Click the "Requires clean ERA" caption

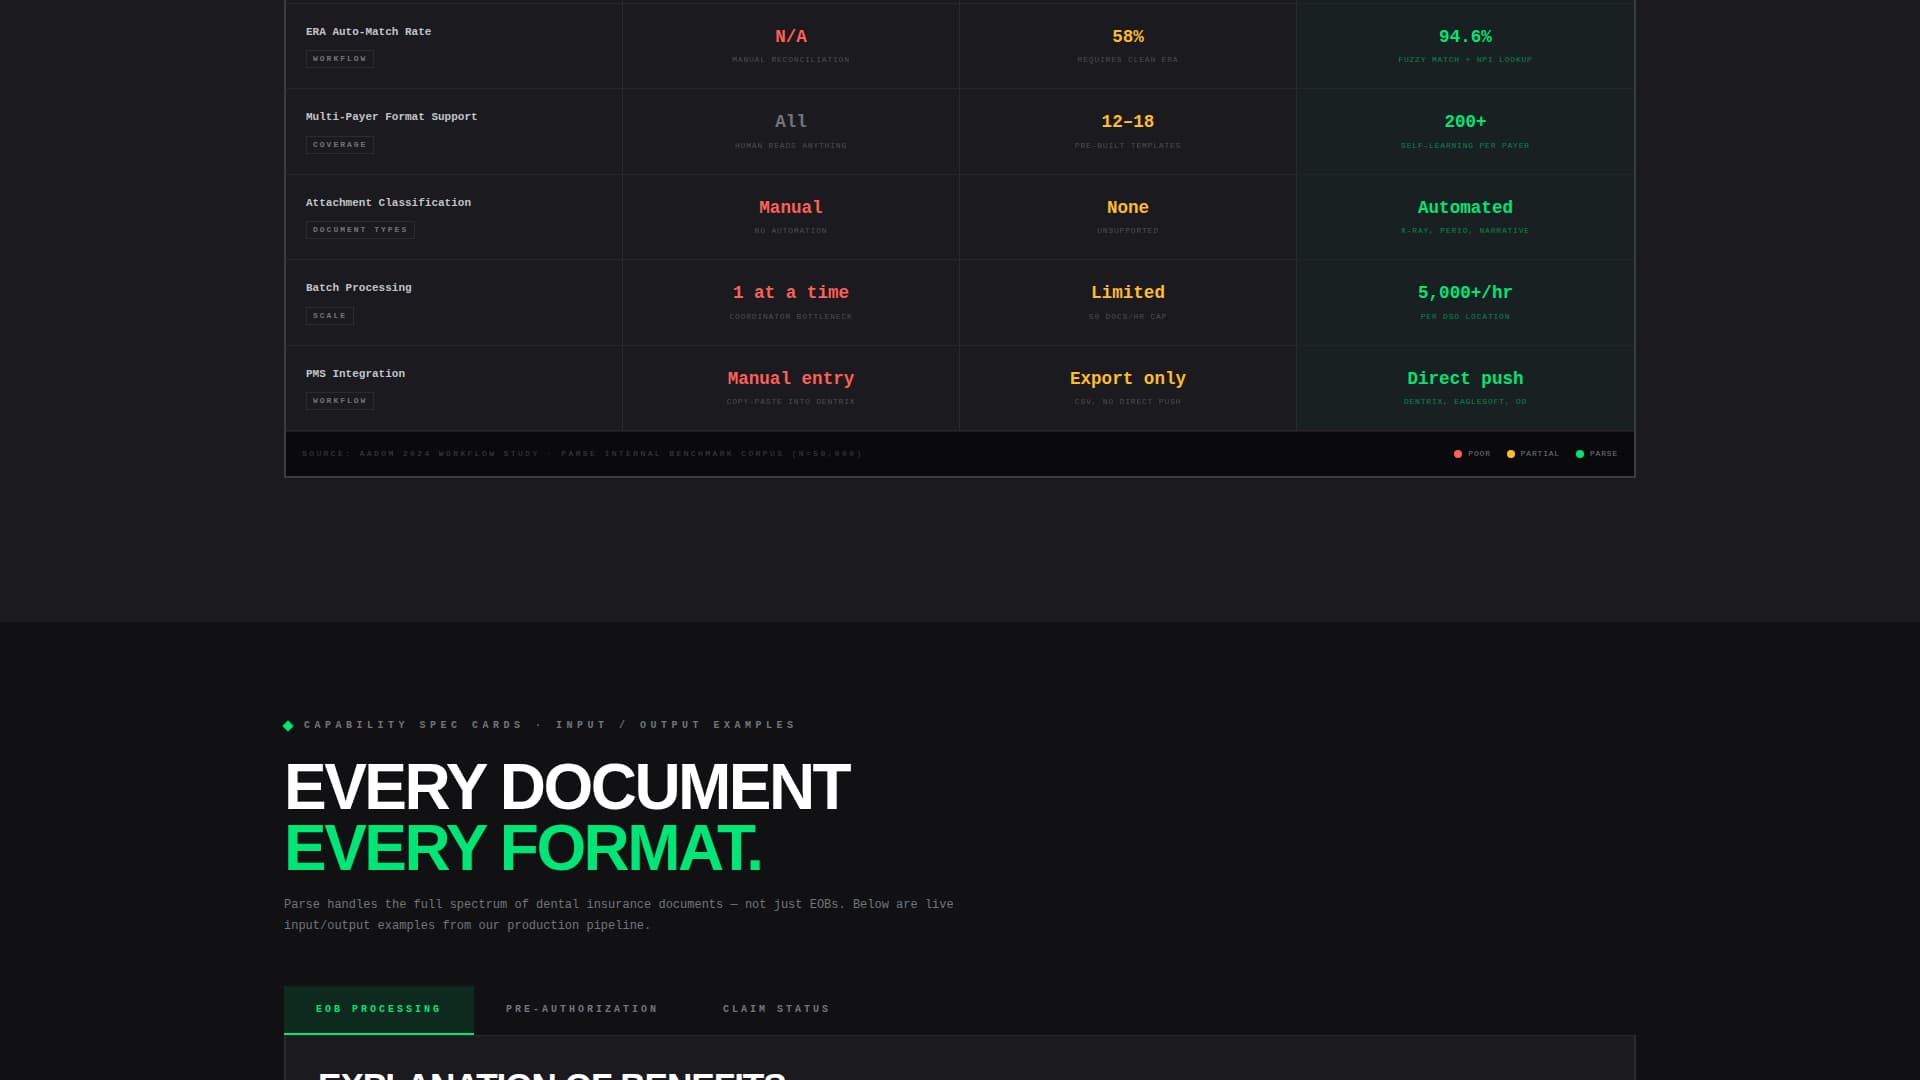coord(1128,60)
